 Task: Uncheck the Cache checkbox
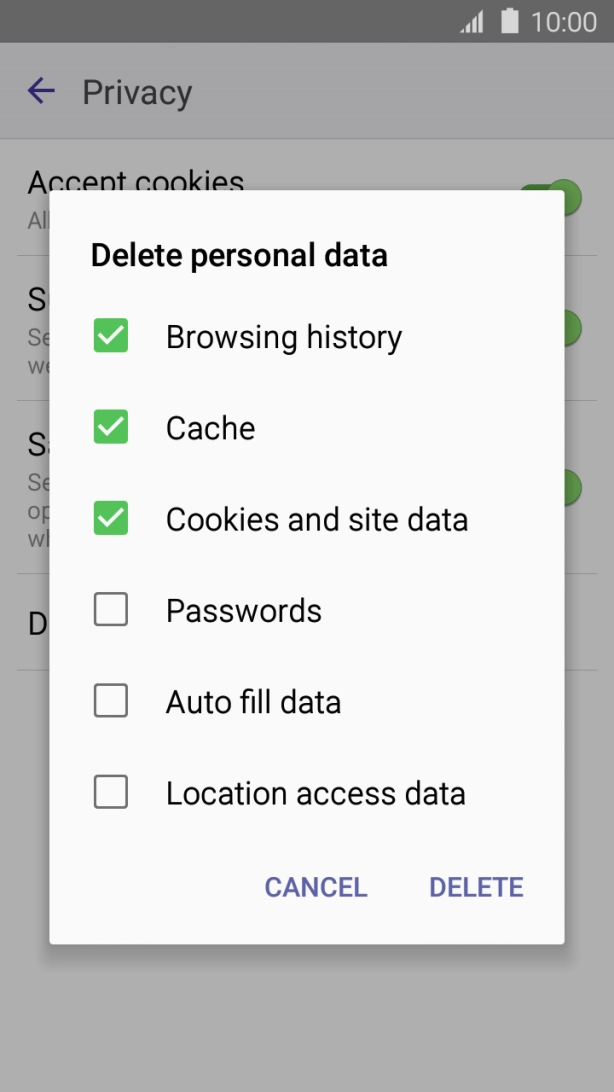coord(110,427)
